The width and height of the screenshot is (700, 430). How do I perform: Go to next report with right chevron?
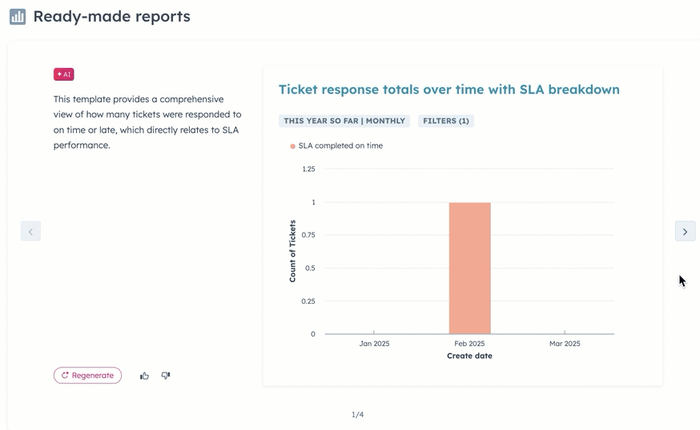point(685,231)
